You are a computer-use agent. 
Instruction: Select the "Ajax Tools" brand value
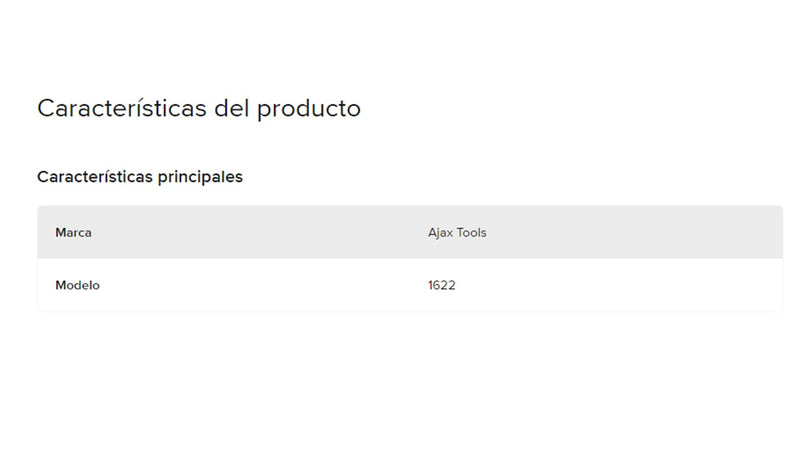[457, 233]
